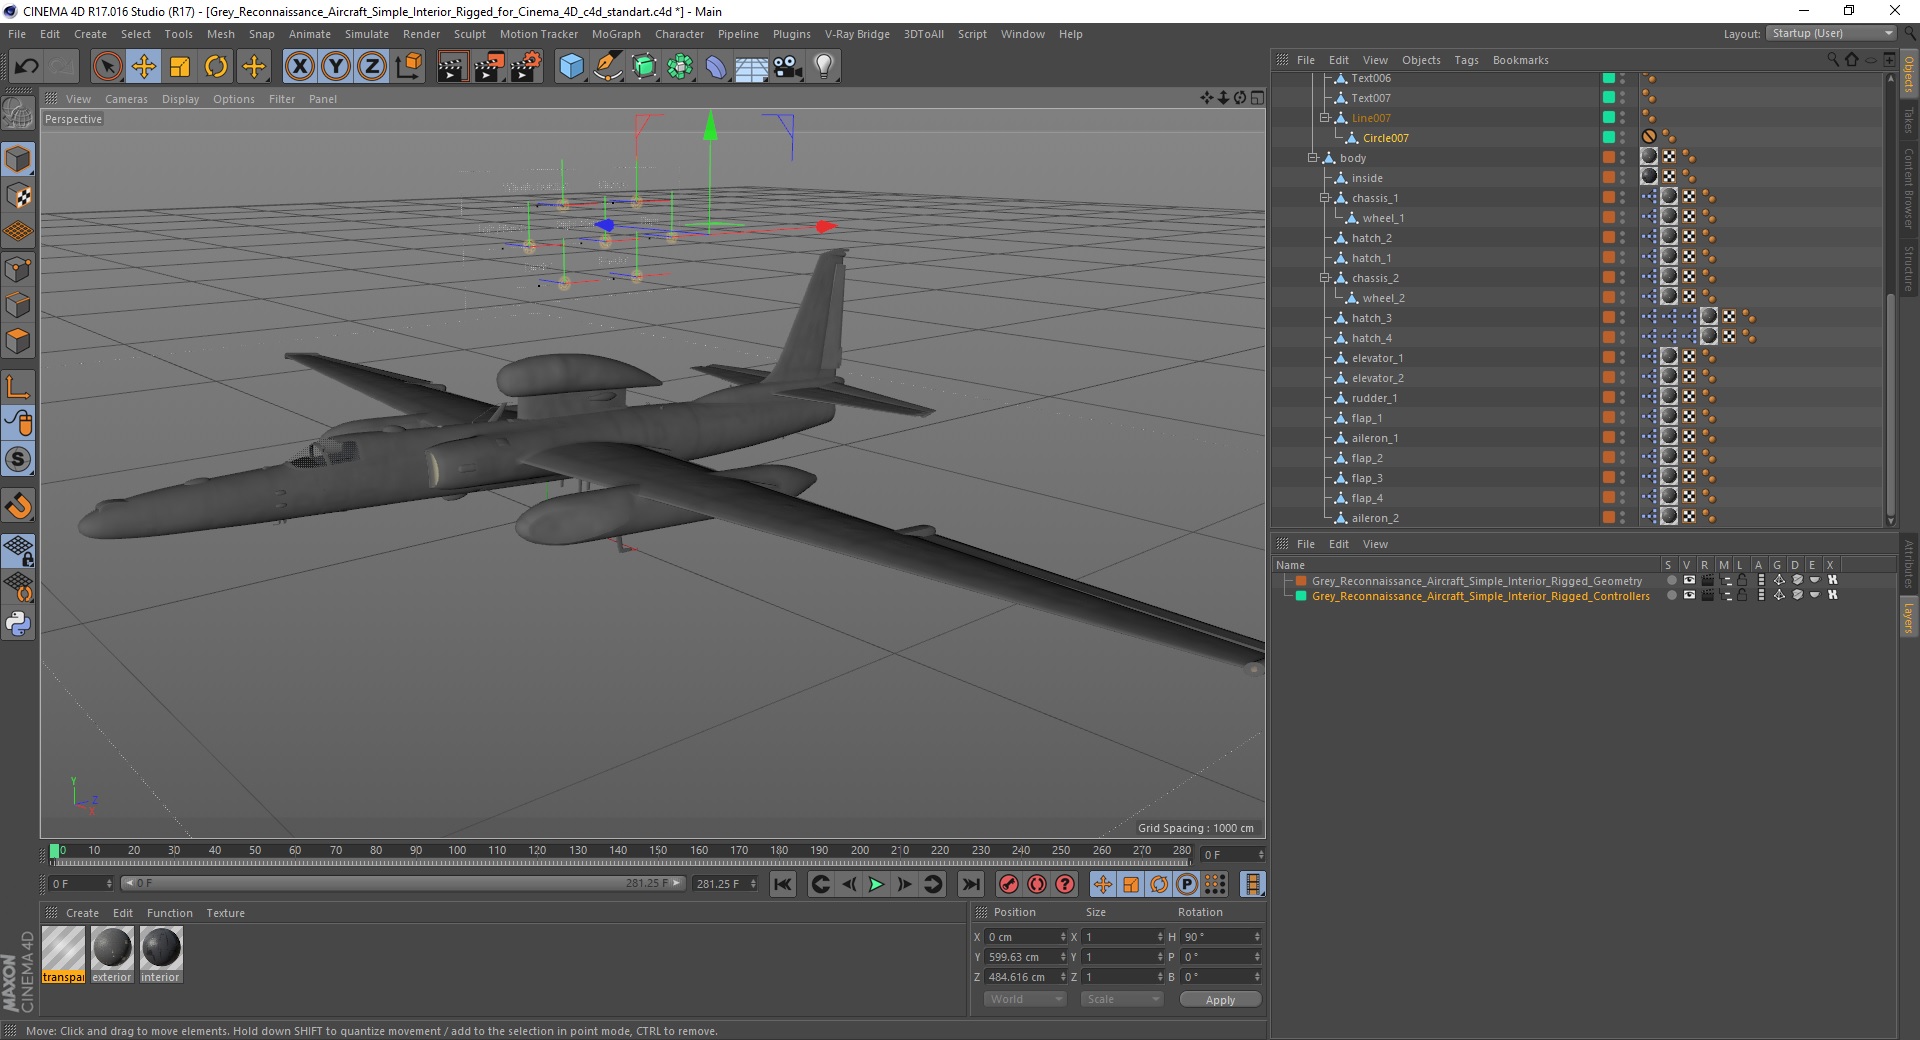Open the Scale mode dropdown
Viewport: 1920px width, 1040px height.
tap(1122, 999)
